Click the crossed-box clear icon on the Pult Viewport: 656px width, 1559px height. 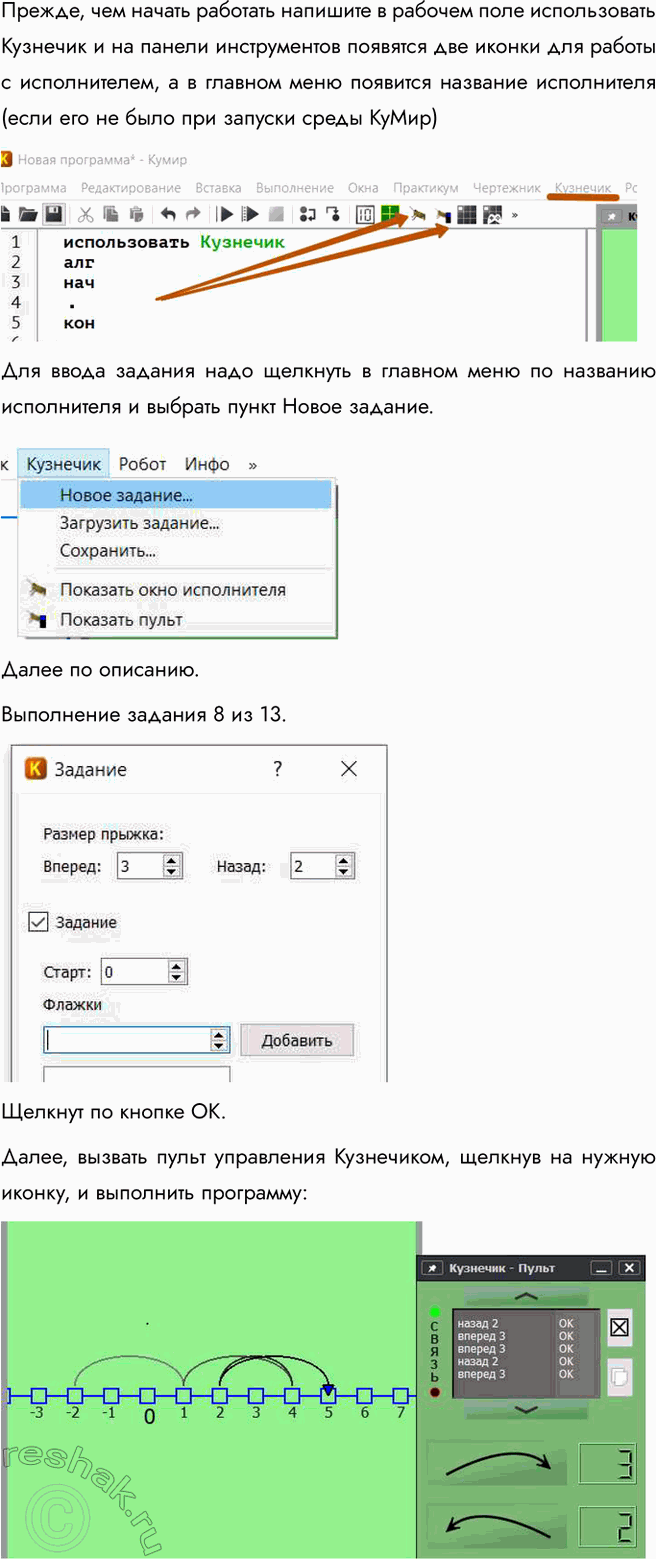tap(619, 1326)
